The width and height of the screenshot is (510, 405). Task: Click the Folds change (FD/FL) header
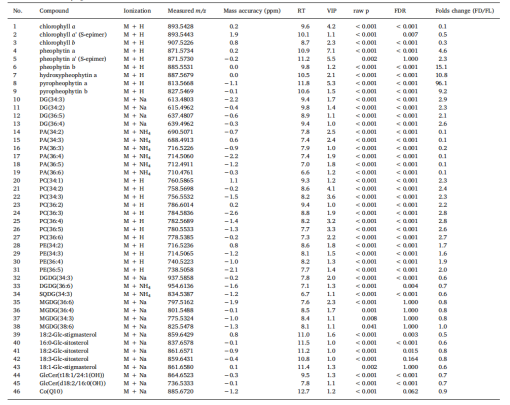(465, 11)
